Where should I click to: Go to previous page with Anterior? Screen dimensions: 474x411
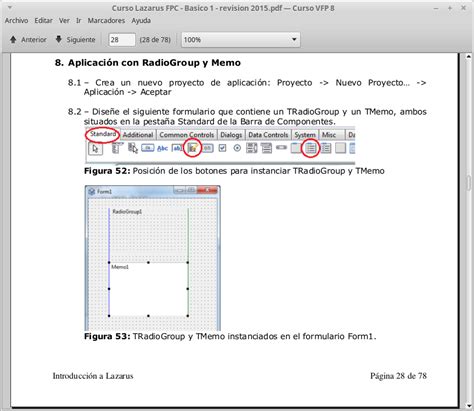(x=28, y=40)
